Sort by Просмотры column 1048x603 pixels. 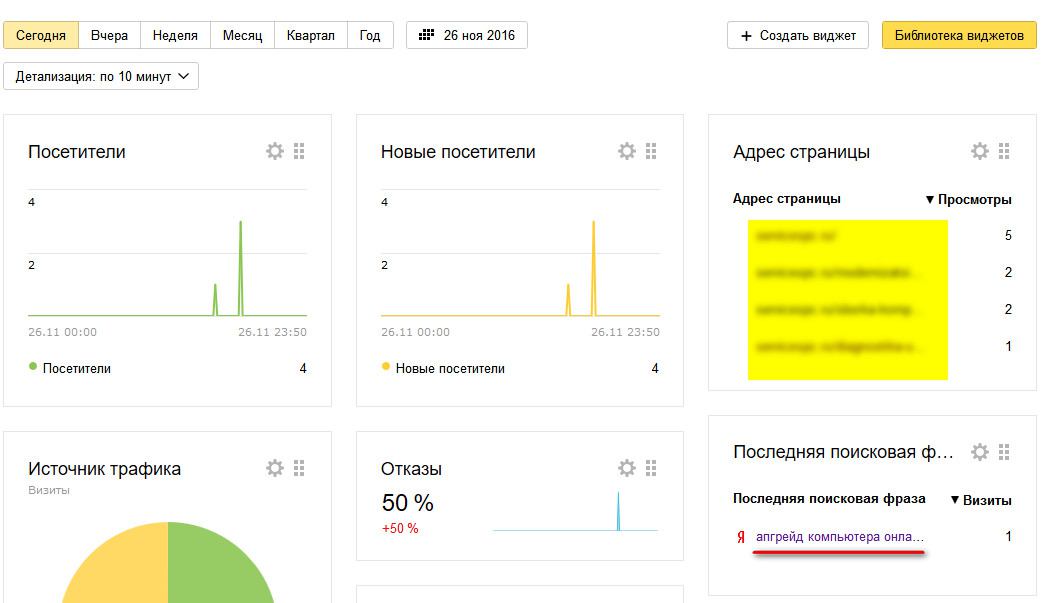coord(968,199)
